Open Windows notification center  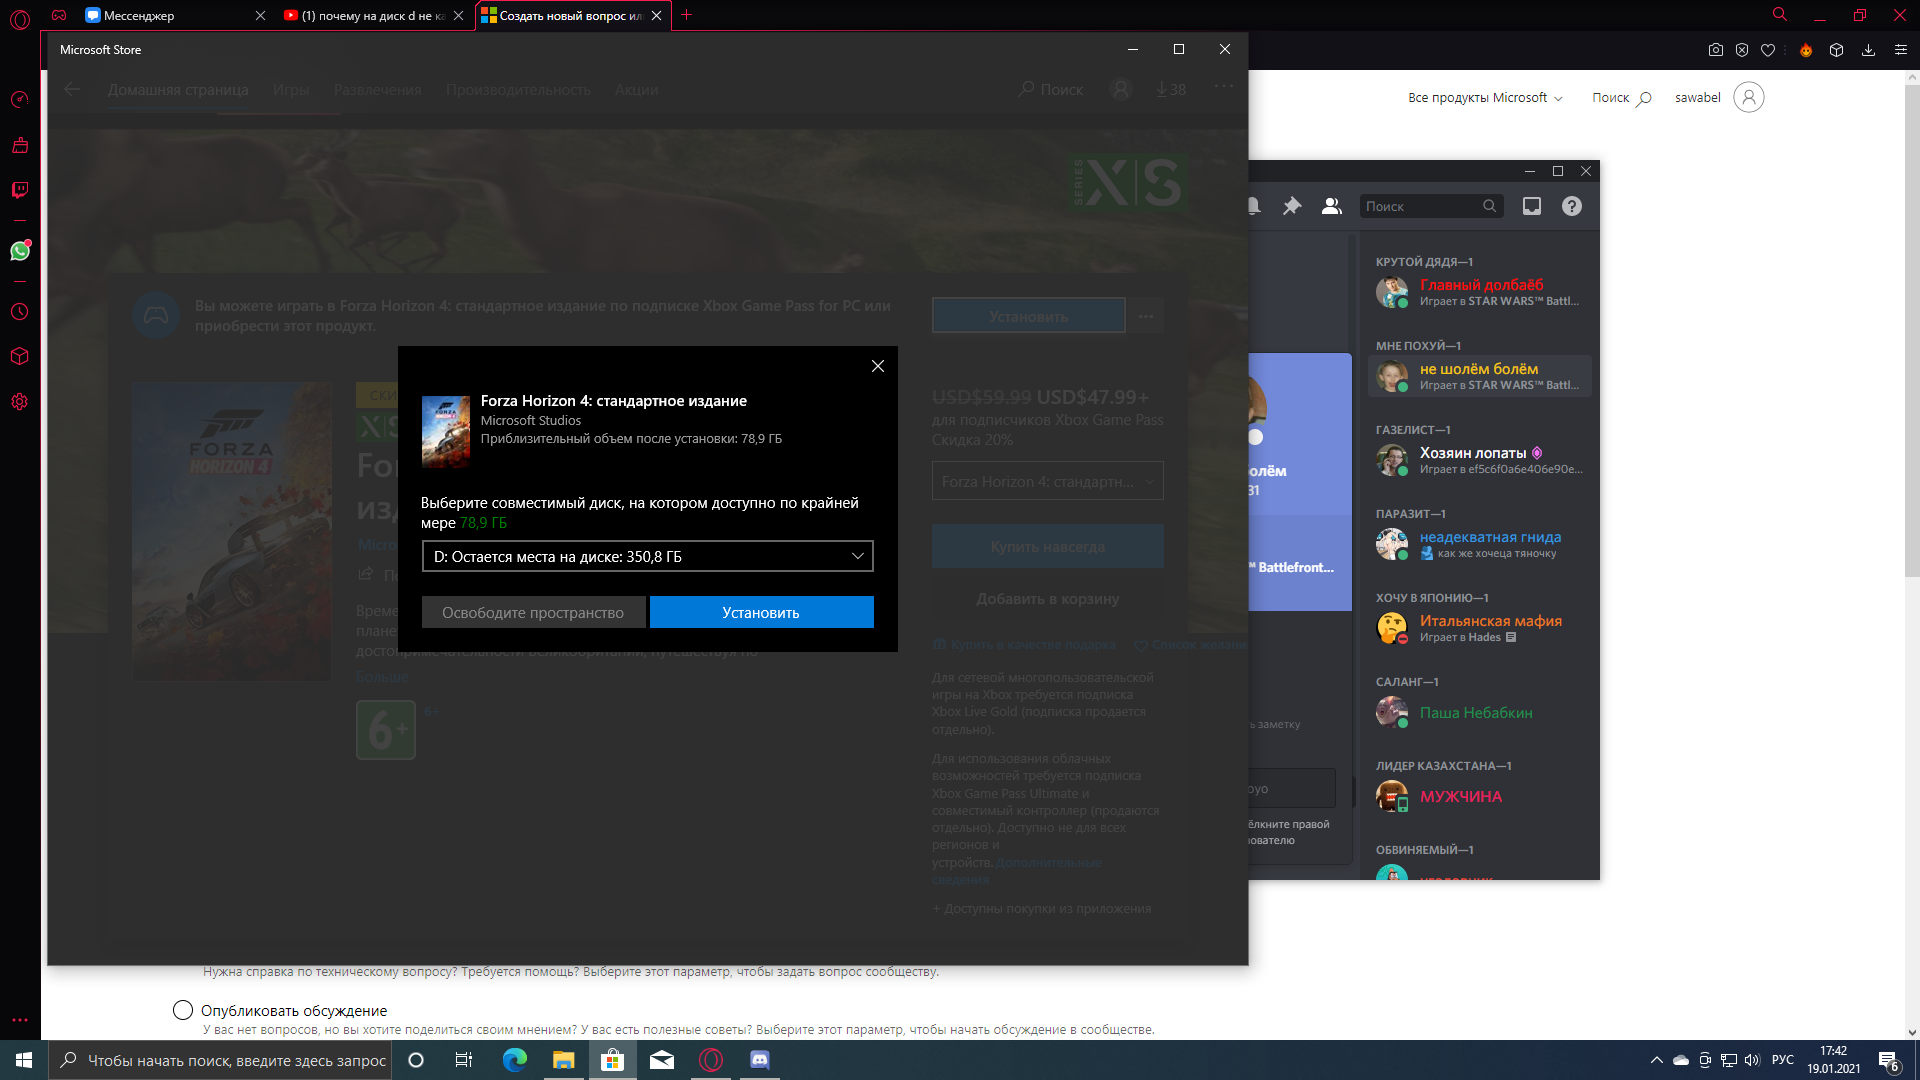point(1889,1061)
